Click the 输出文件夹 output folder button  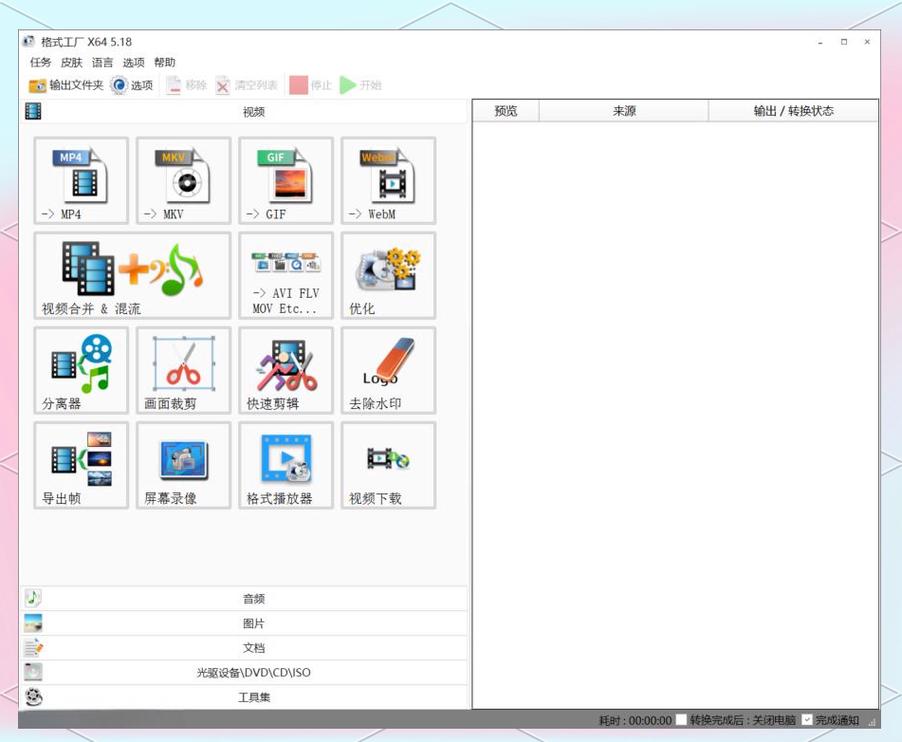(x=66, y=86)
